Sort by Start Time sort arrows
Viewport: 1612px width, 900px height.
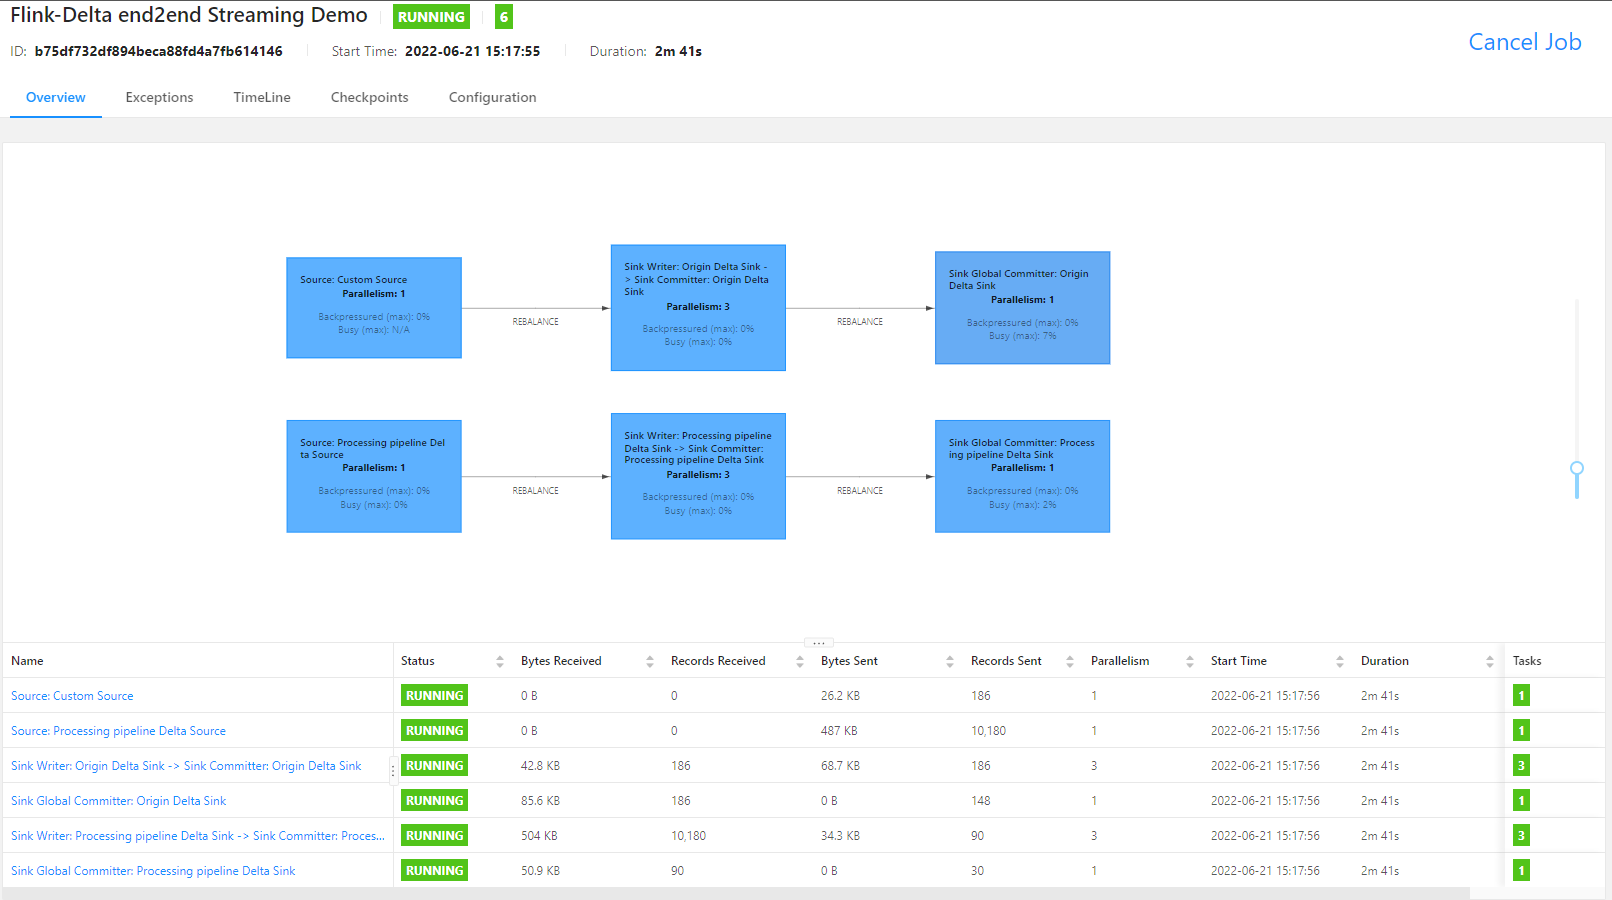pyautogui.click(x=1340, y=662)
